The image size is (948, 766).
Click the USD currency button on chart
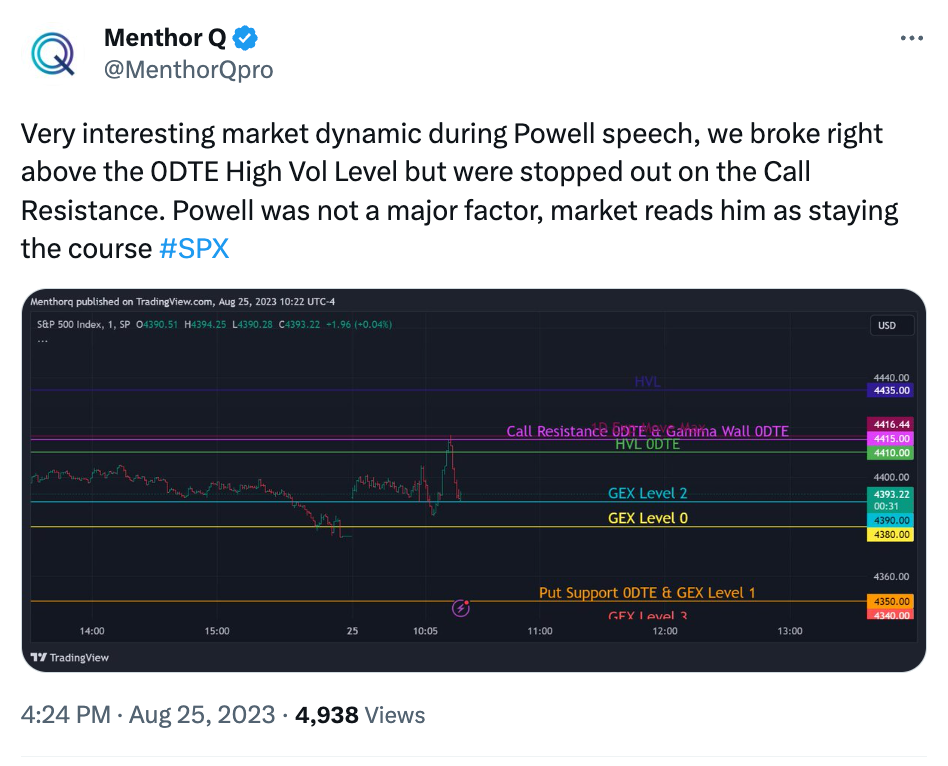887,325
